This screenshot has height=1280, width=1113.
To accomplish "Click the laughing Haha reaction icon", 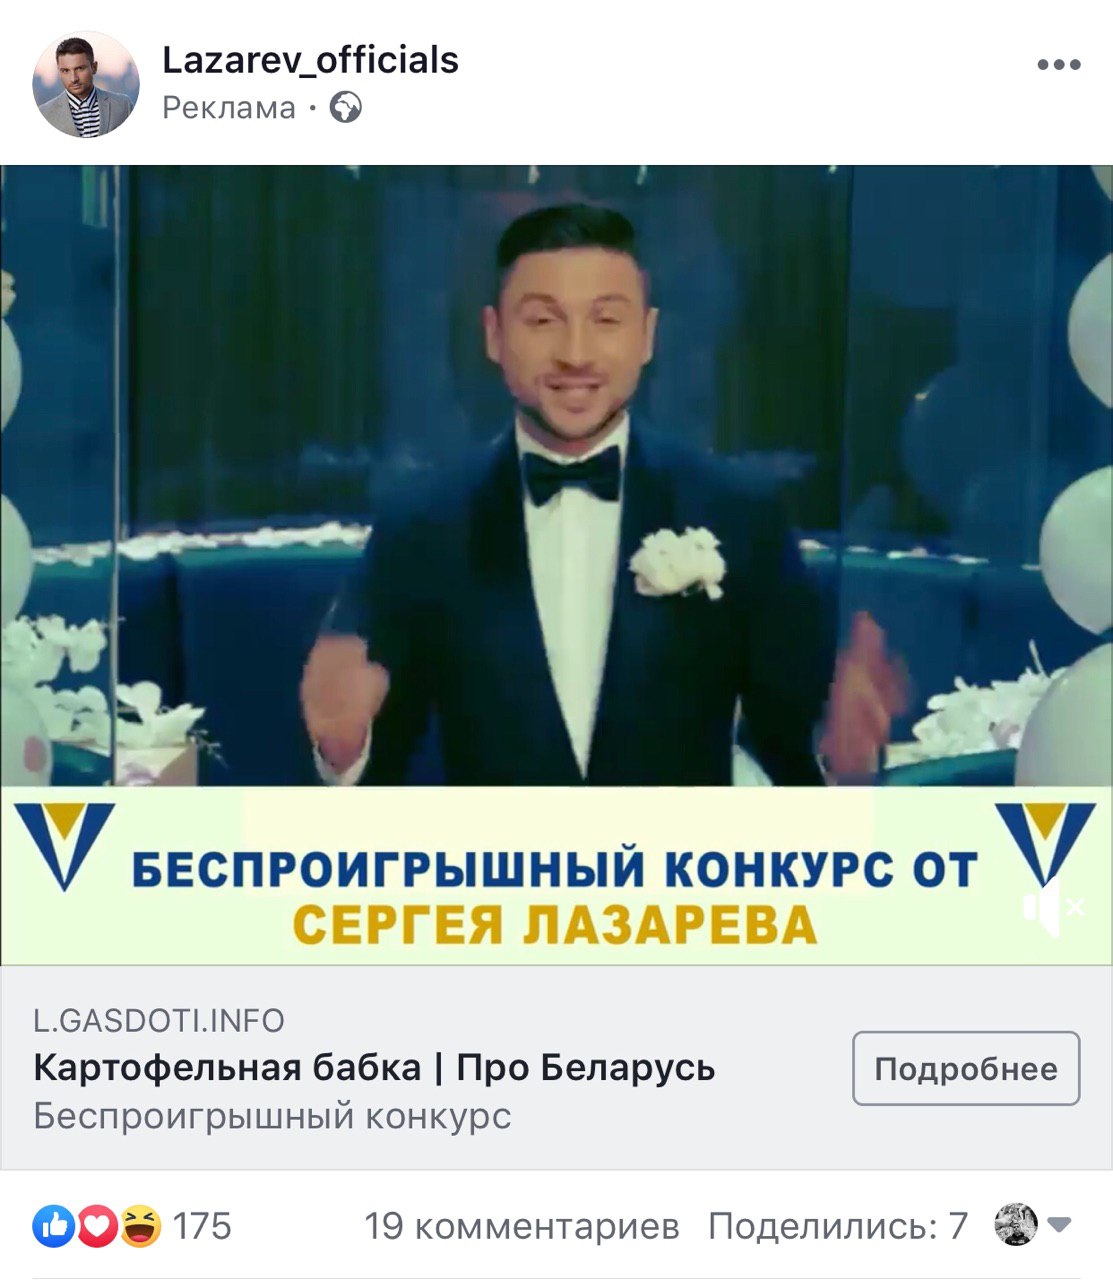I will tap(141, 1226).
